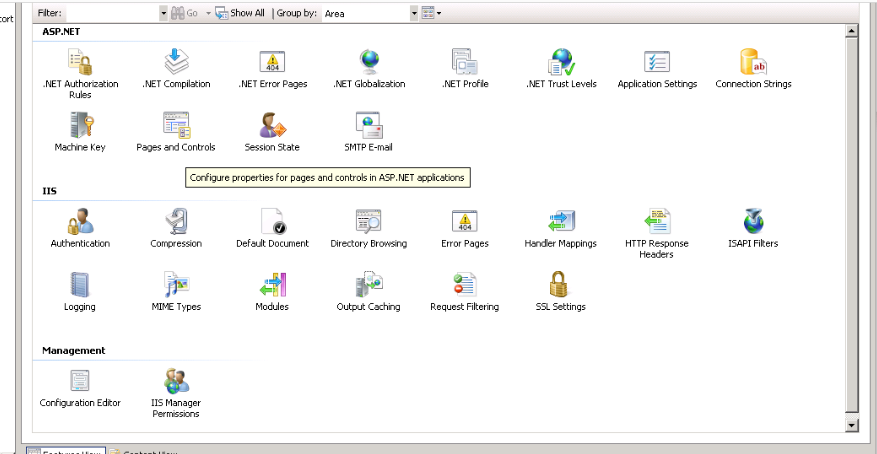Viewport: 877px width, 454px height.
Task: Click the Go filter button
Action: [185, 13]
